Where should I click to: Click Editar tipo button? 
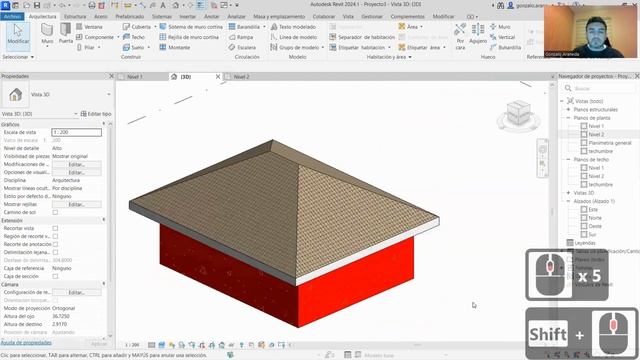pos(96,114)
